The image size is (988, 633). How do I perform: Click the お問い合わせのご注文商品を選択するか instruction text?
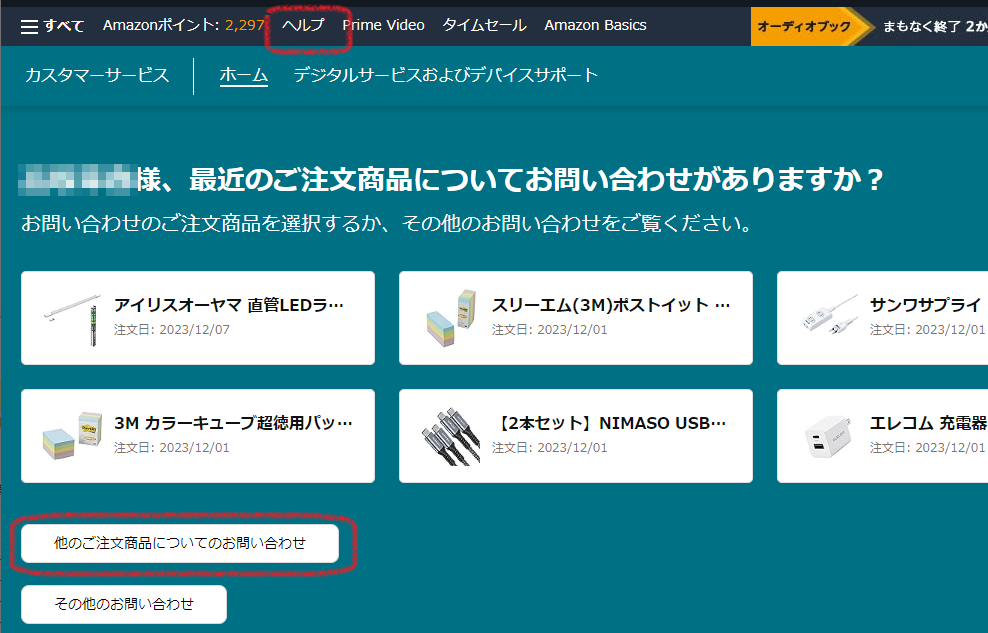pyautogui.click(x=386, y=224)
